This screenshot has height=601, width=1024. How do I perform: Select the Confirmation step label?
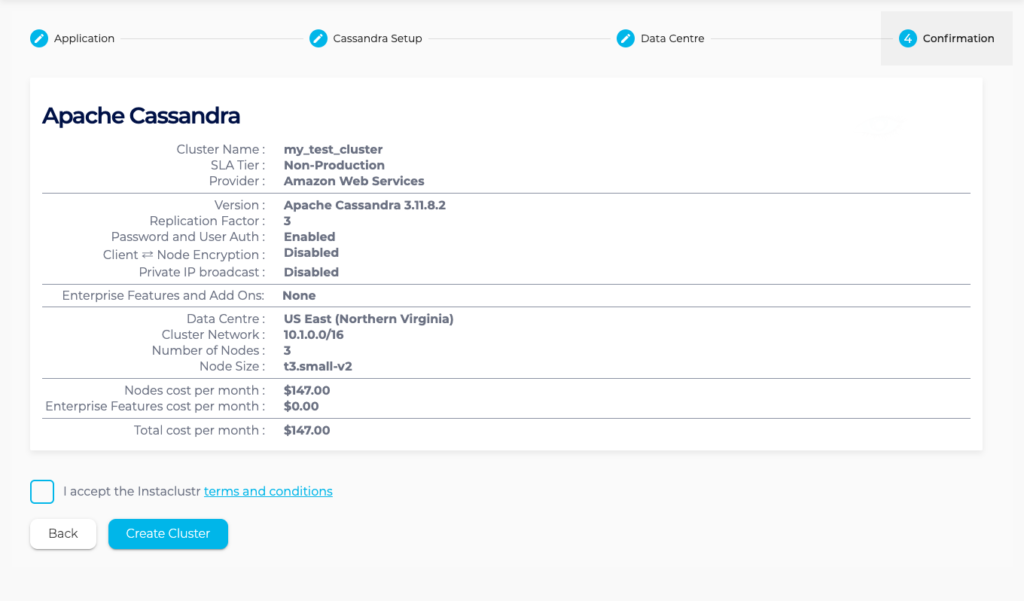959,39
